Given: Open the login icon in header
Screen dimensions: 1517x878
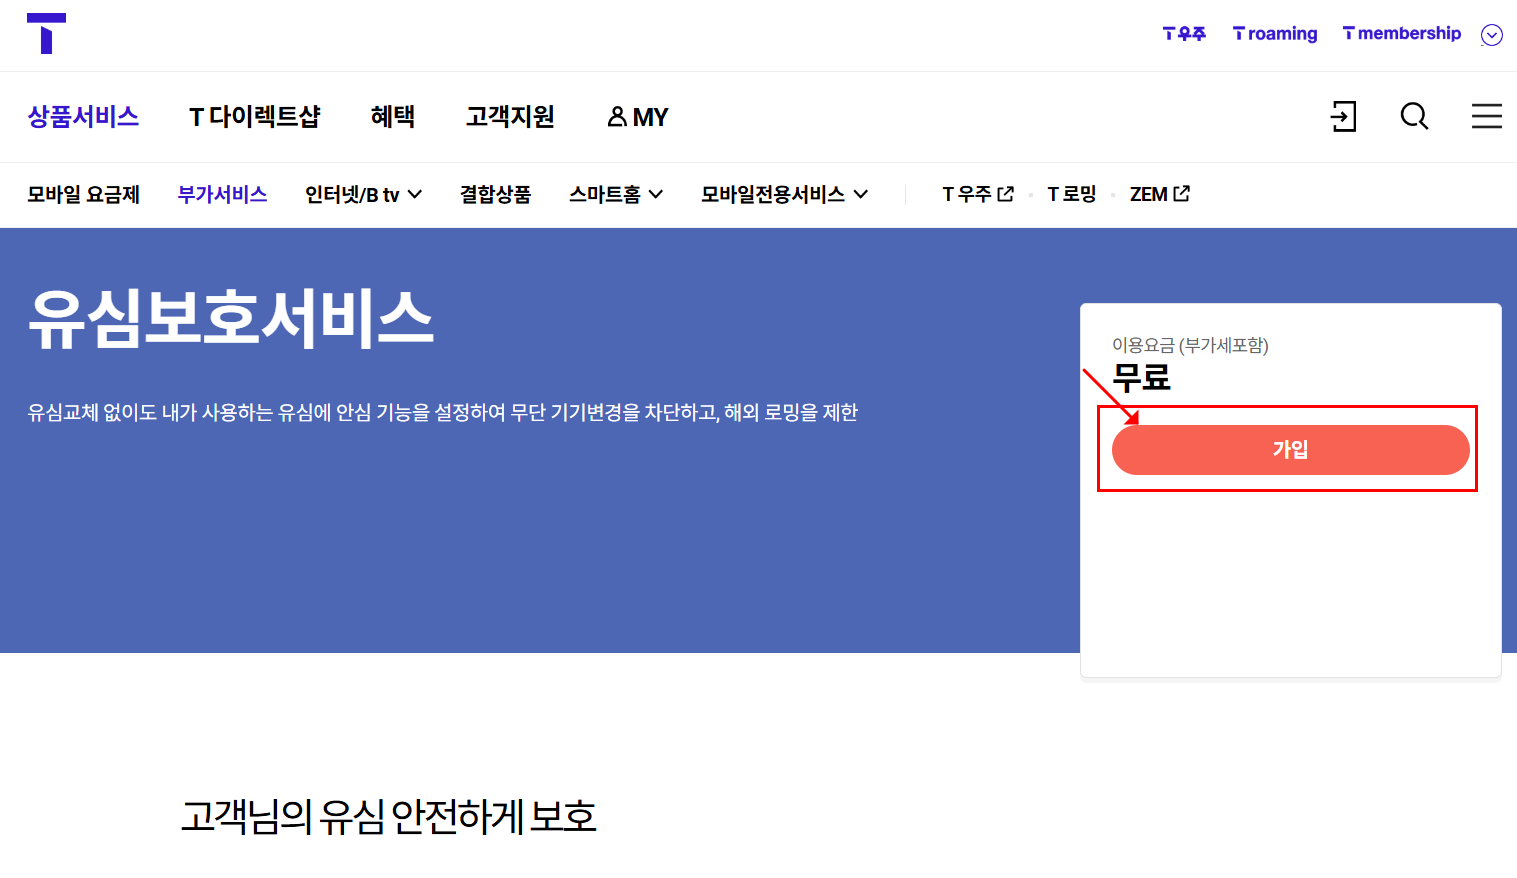Looking at the screenshot, I should 1343,116.
